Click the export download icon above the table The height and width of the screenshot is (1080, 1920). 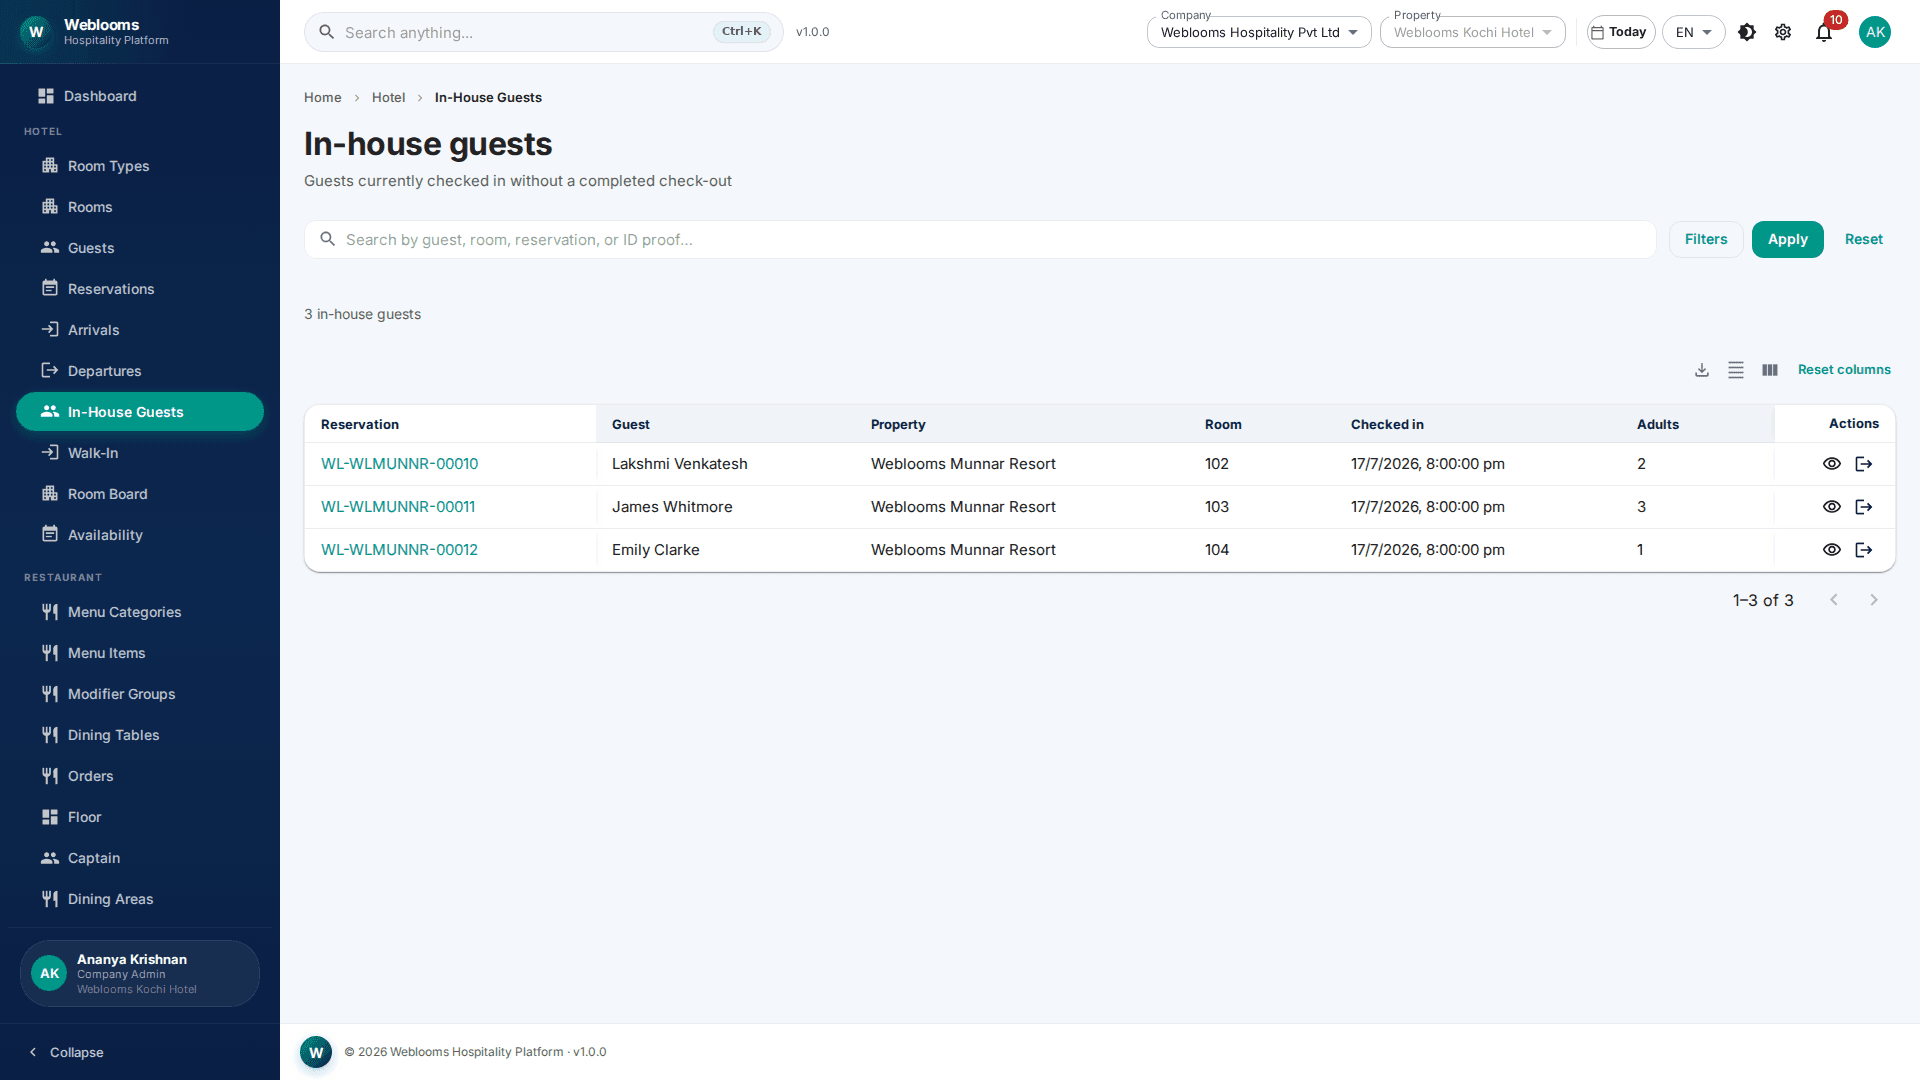[1702, 370]
